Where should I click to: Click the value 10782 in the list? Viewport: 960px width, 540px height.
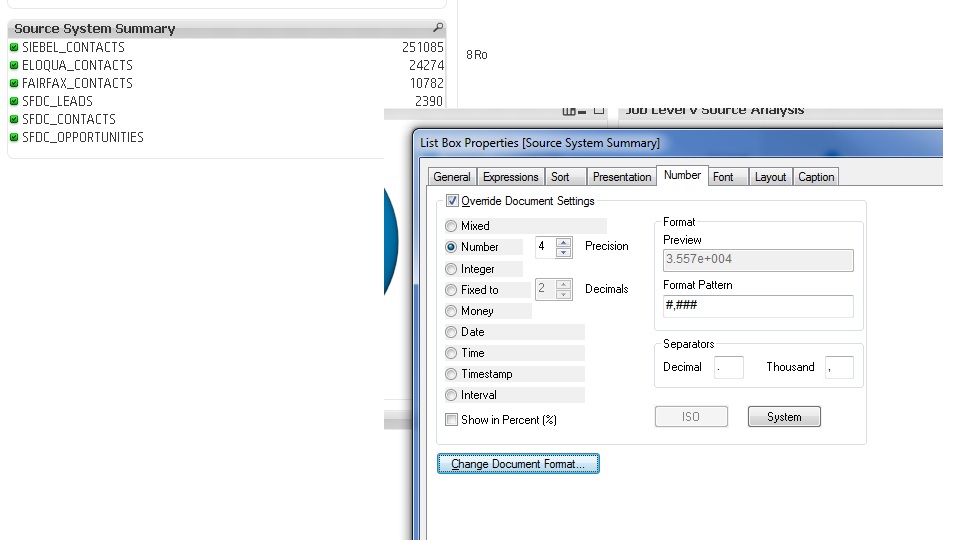(x=426, y=83)
